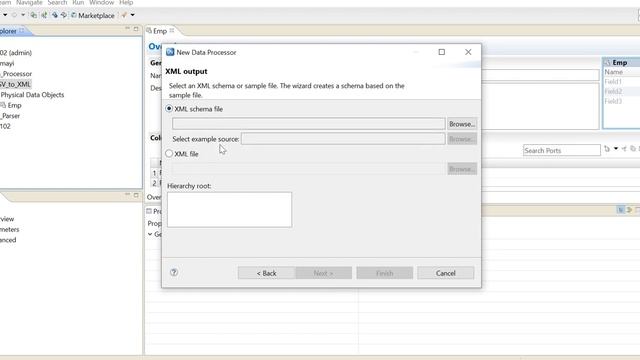Image resolution: width=640 pixels, height=360 pixels.
Task: Open wizard help question mark icon
Action: (174, 272)
